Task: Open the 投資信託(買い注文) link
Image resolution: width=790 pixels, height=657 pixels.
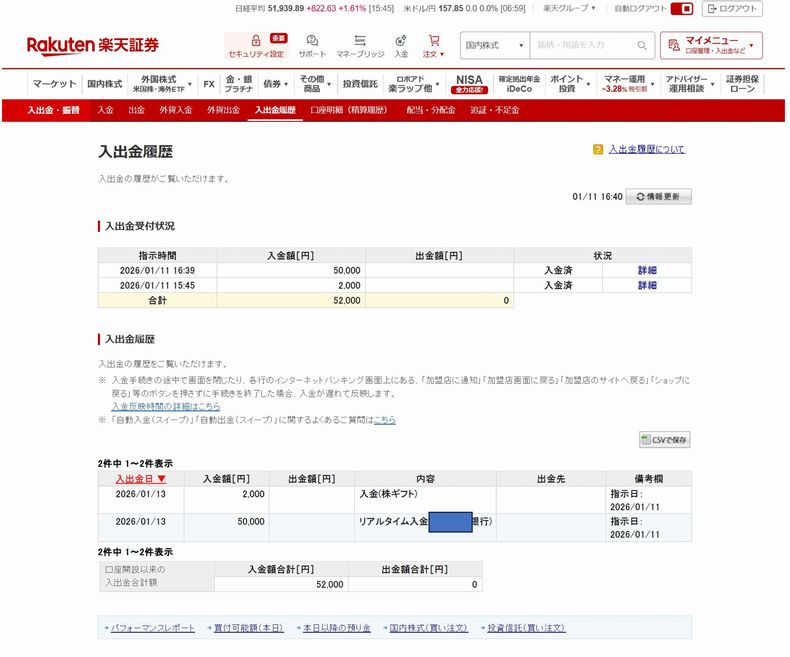Action: (x=526, y=628)
